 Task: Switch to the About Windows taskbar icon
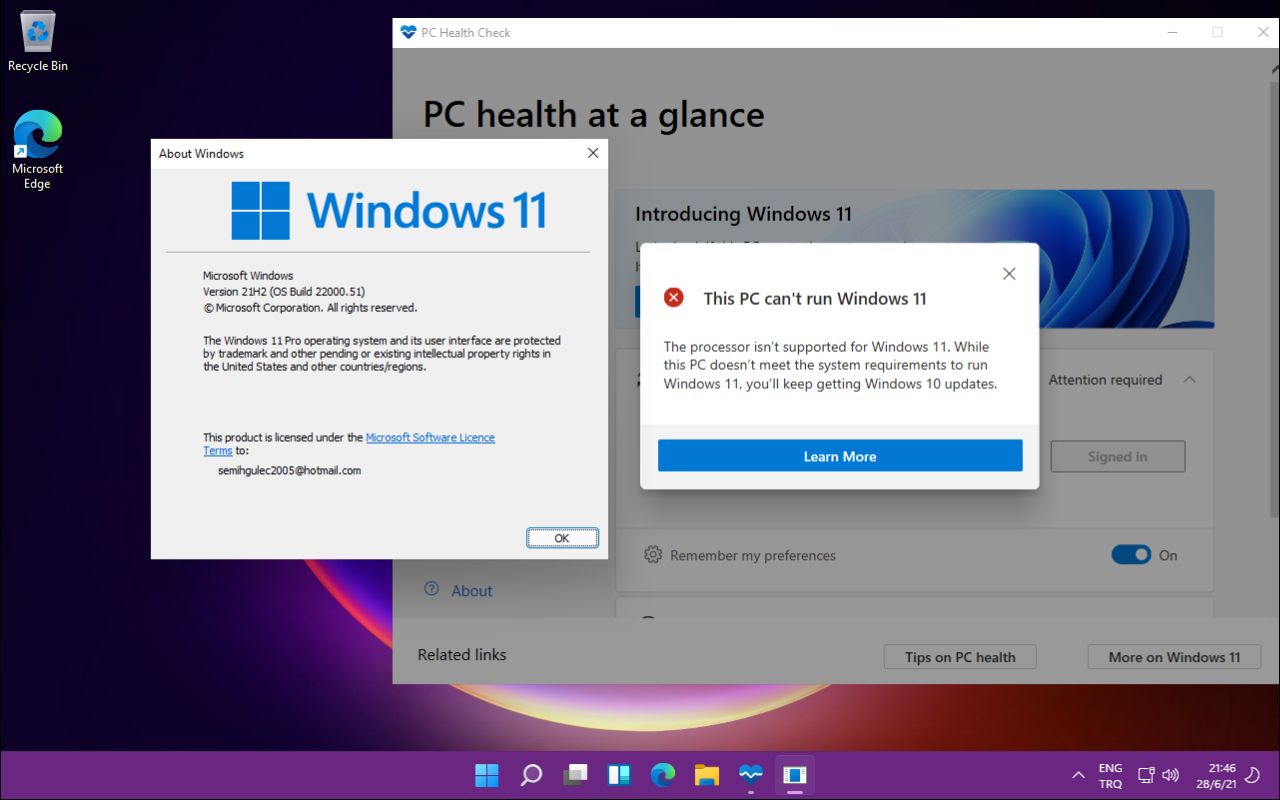tap(795, 775)
